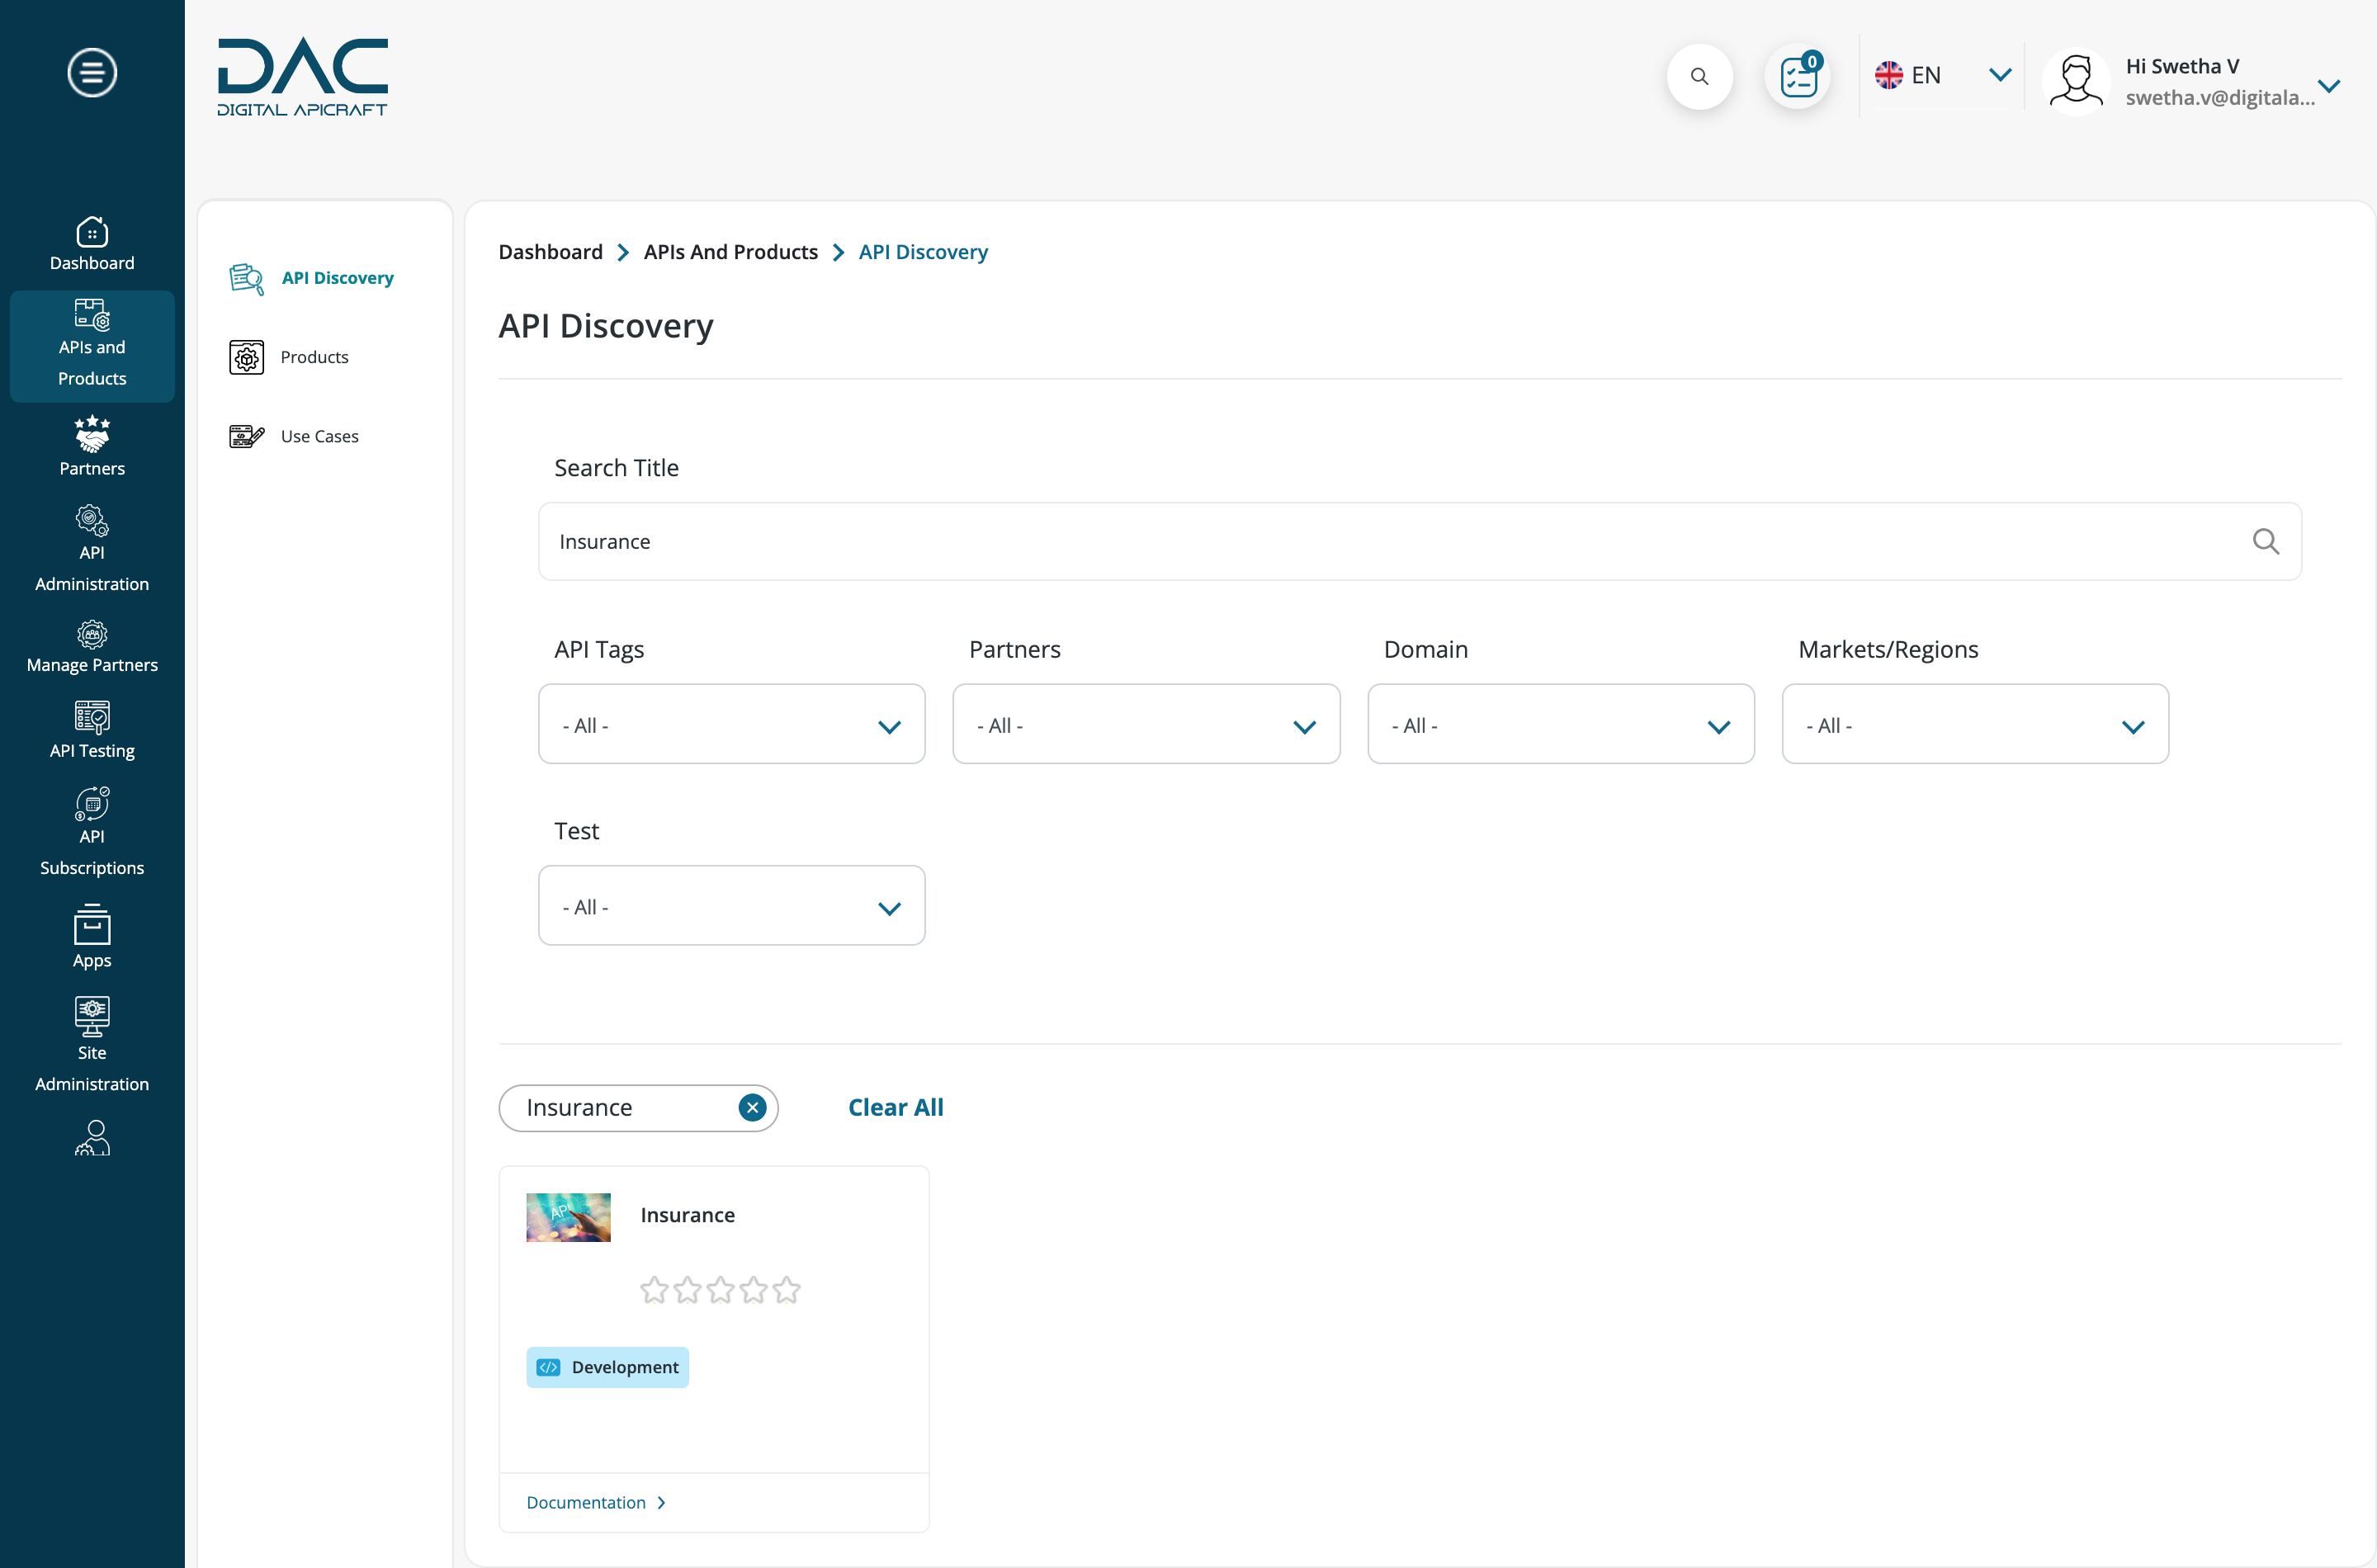Click the DAC Digital Apicraft logo
The image size is (2377, 1568).
point(303,77)
